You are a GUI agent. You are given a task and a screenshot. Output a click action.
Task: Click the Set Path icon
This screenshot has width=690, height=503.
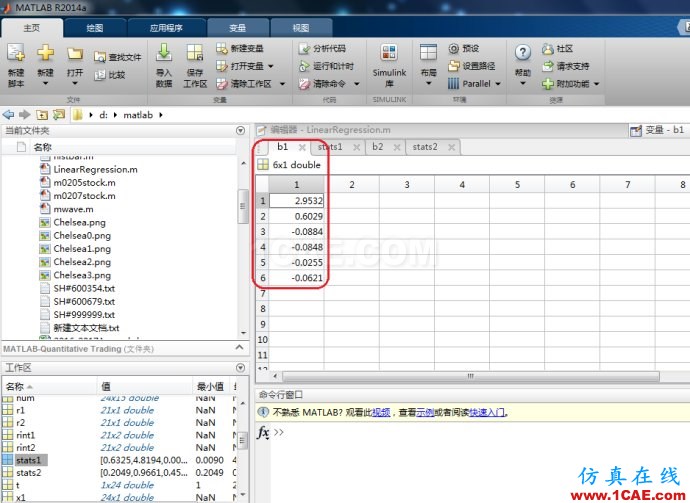point(453,66)
